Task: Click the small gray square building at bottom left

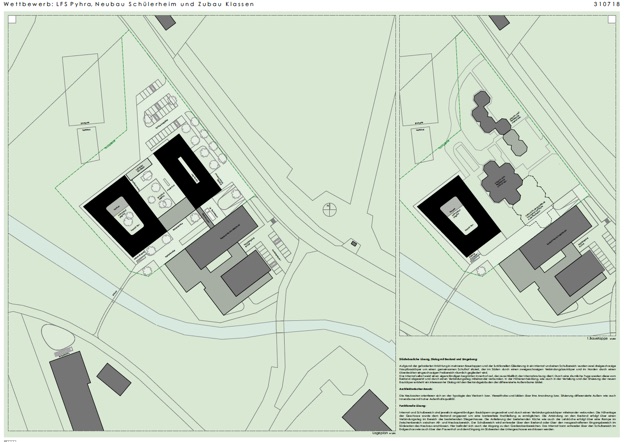Action: tap(114, 378)
